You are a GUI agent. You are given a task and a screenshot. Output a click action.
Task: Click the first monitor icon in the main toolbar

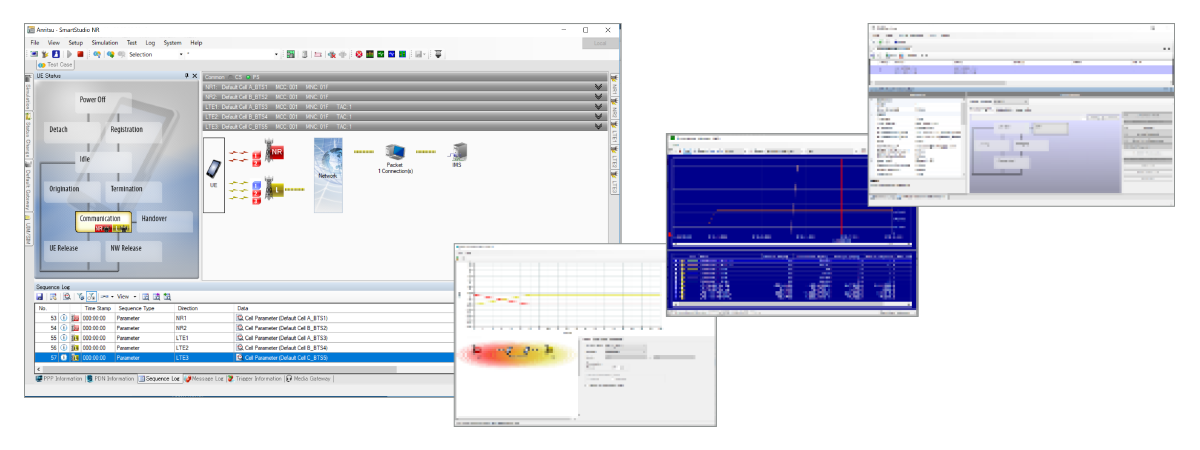[x=34, y=54]
